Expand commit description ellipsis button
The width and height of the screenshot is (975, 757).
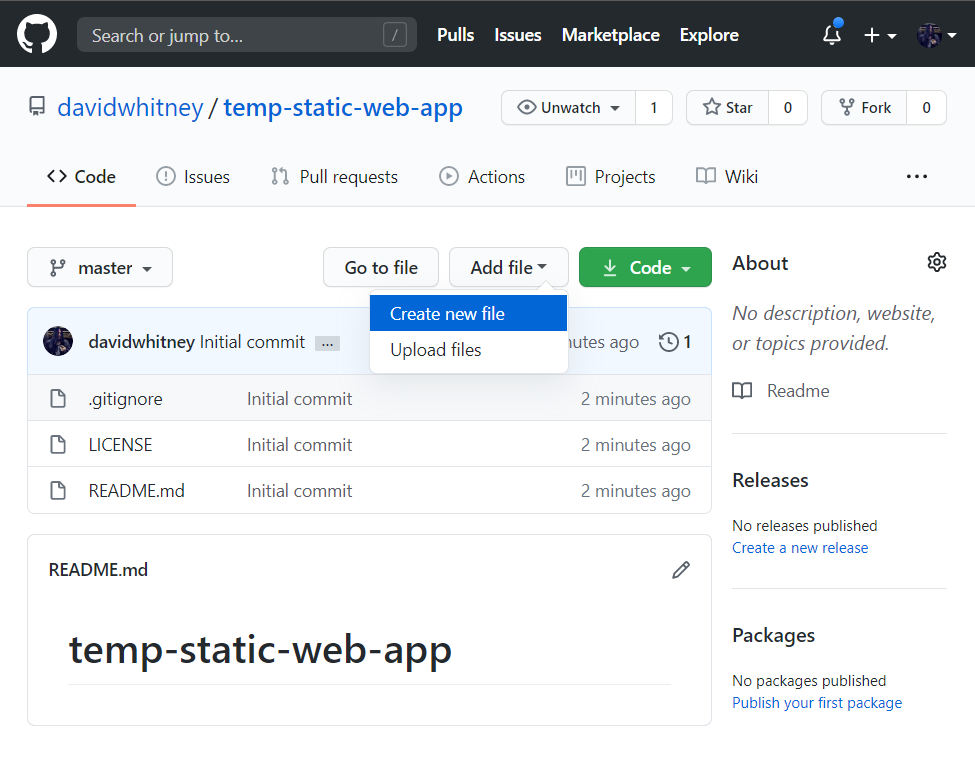[327, 343]
